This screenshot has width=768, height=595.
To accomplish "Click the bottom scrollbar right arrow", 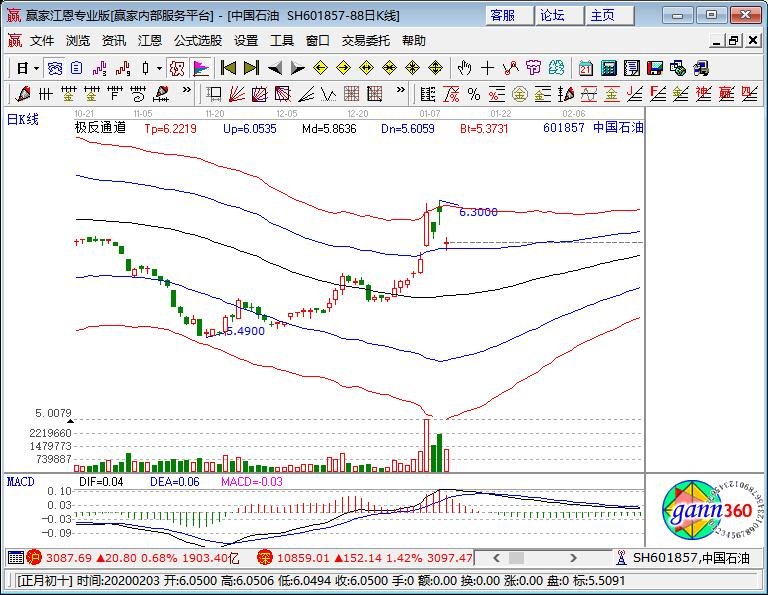I will pyautogui.click(x=573, y=558).
